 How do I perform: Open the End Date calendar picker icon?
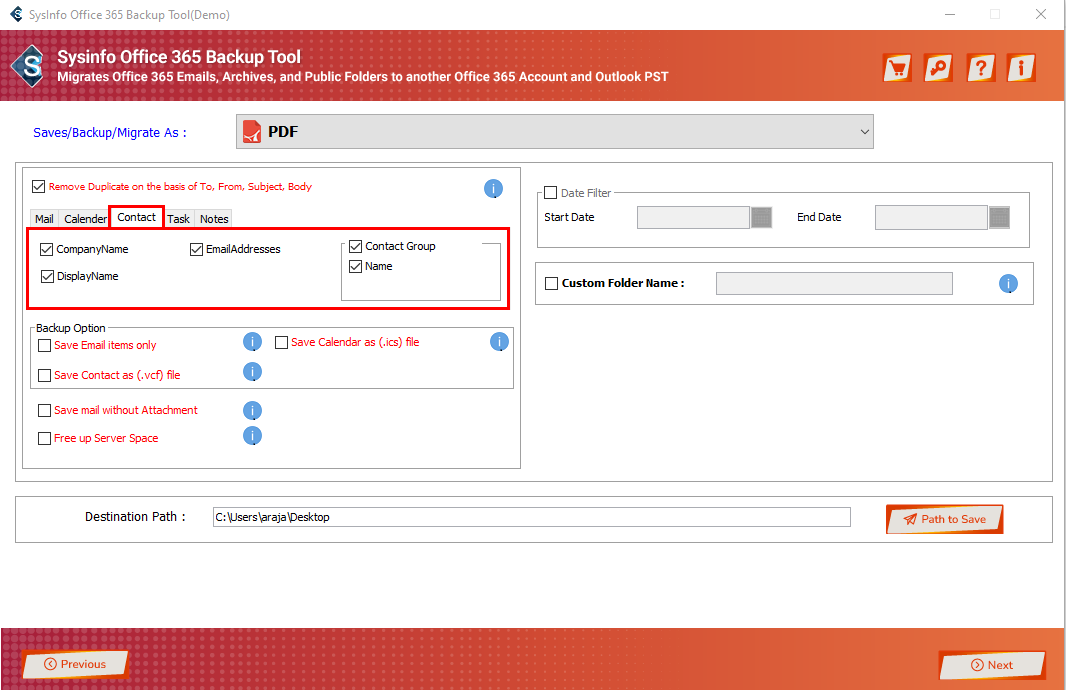[999, 218]
